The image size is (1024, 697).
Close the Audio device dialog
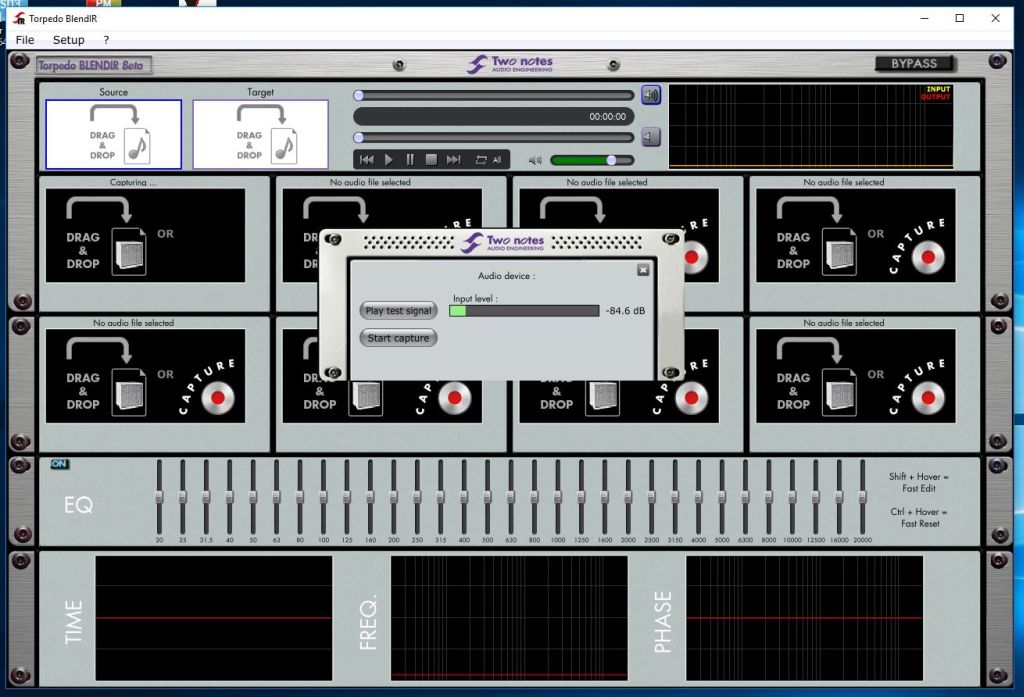tap(643, 270)
